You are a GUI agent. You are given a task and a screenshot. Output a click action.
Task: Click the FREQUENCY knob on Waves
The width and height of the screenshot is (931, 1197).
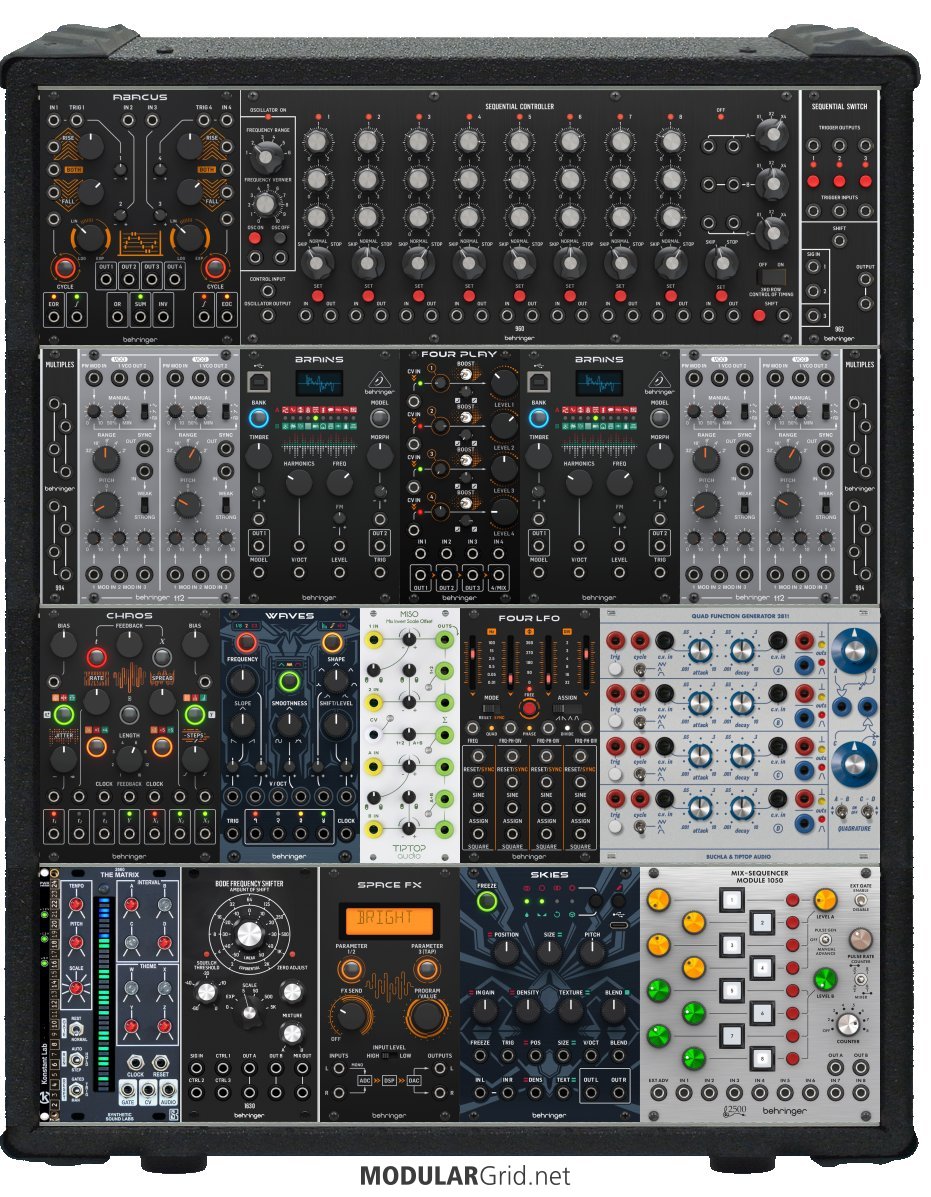242,679
